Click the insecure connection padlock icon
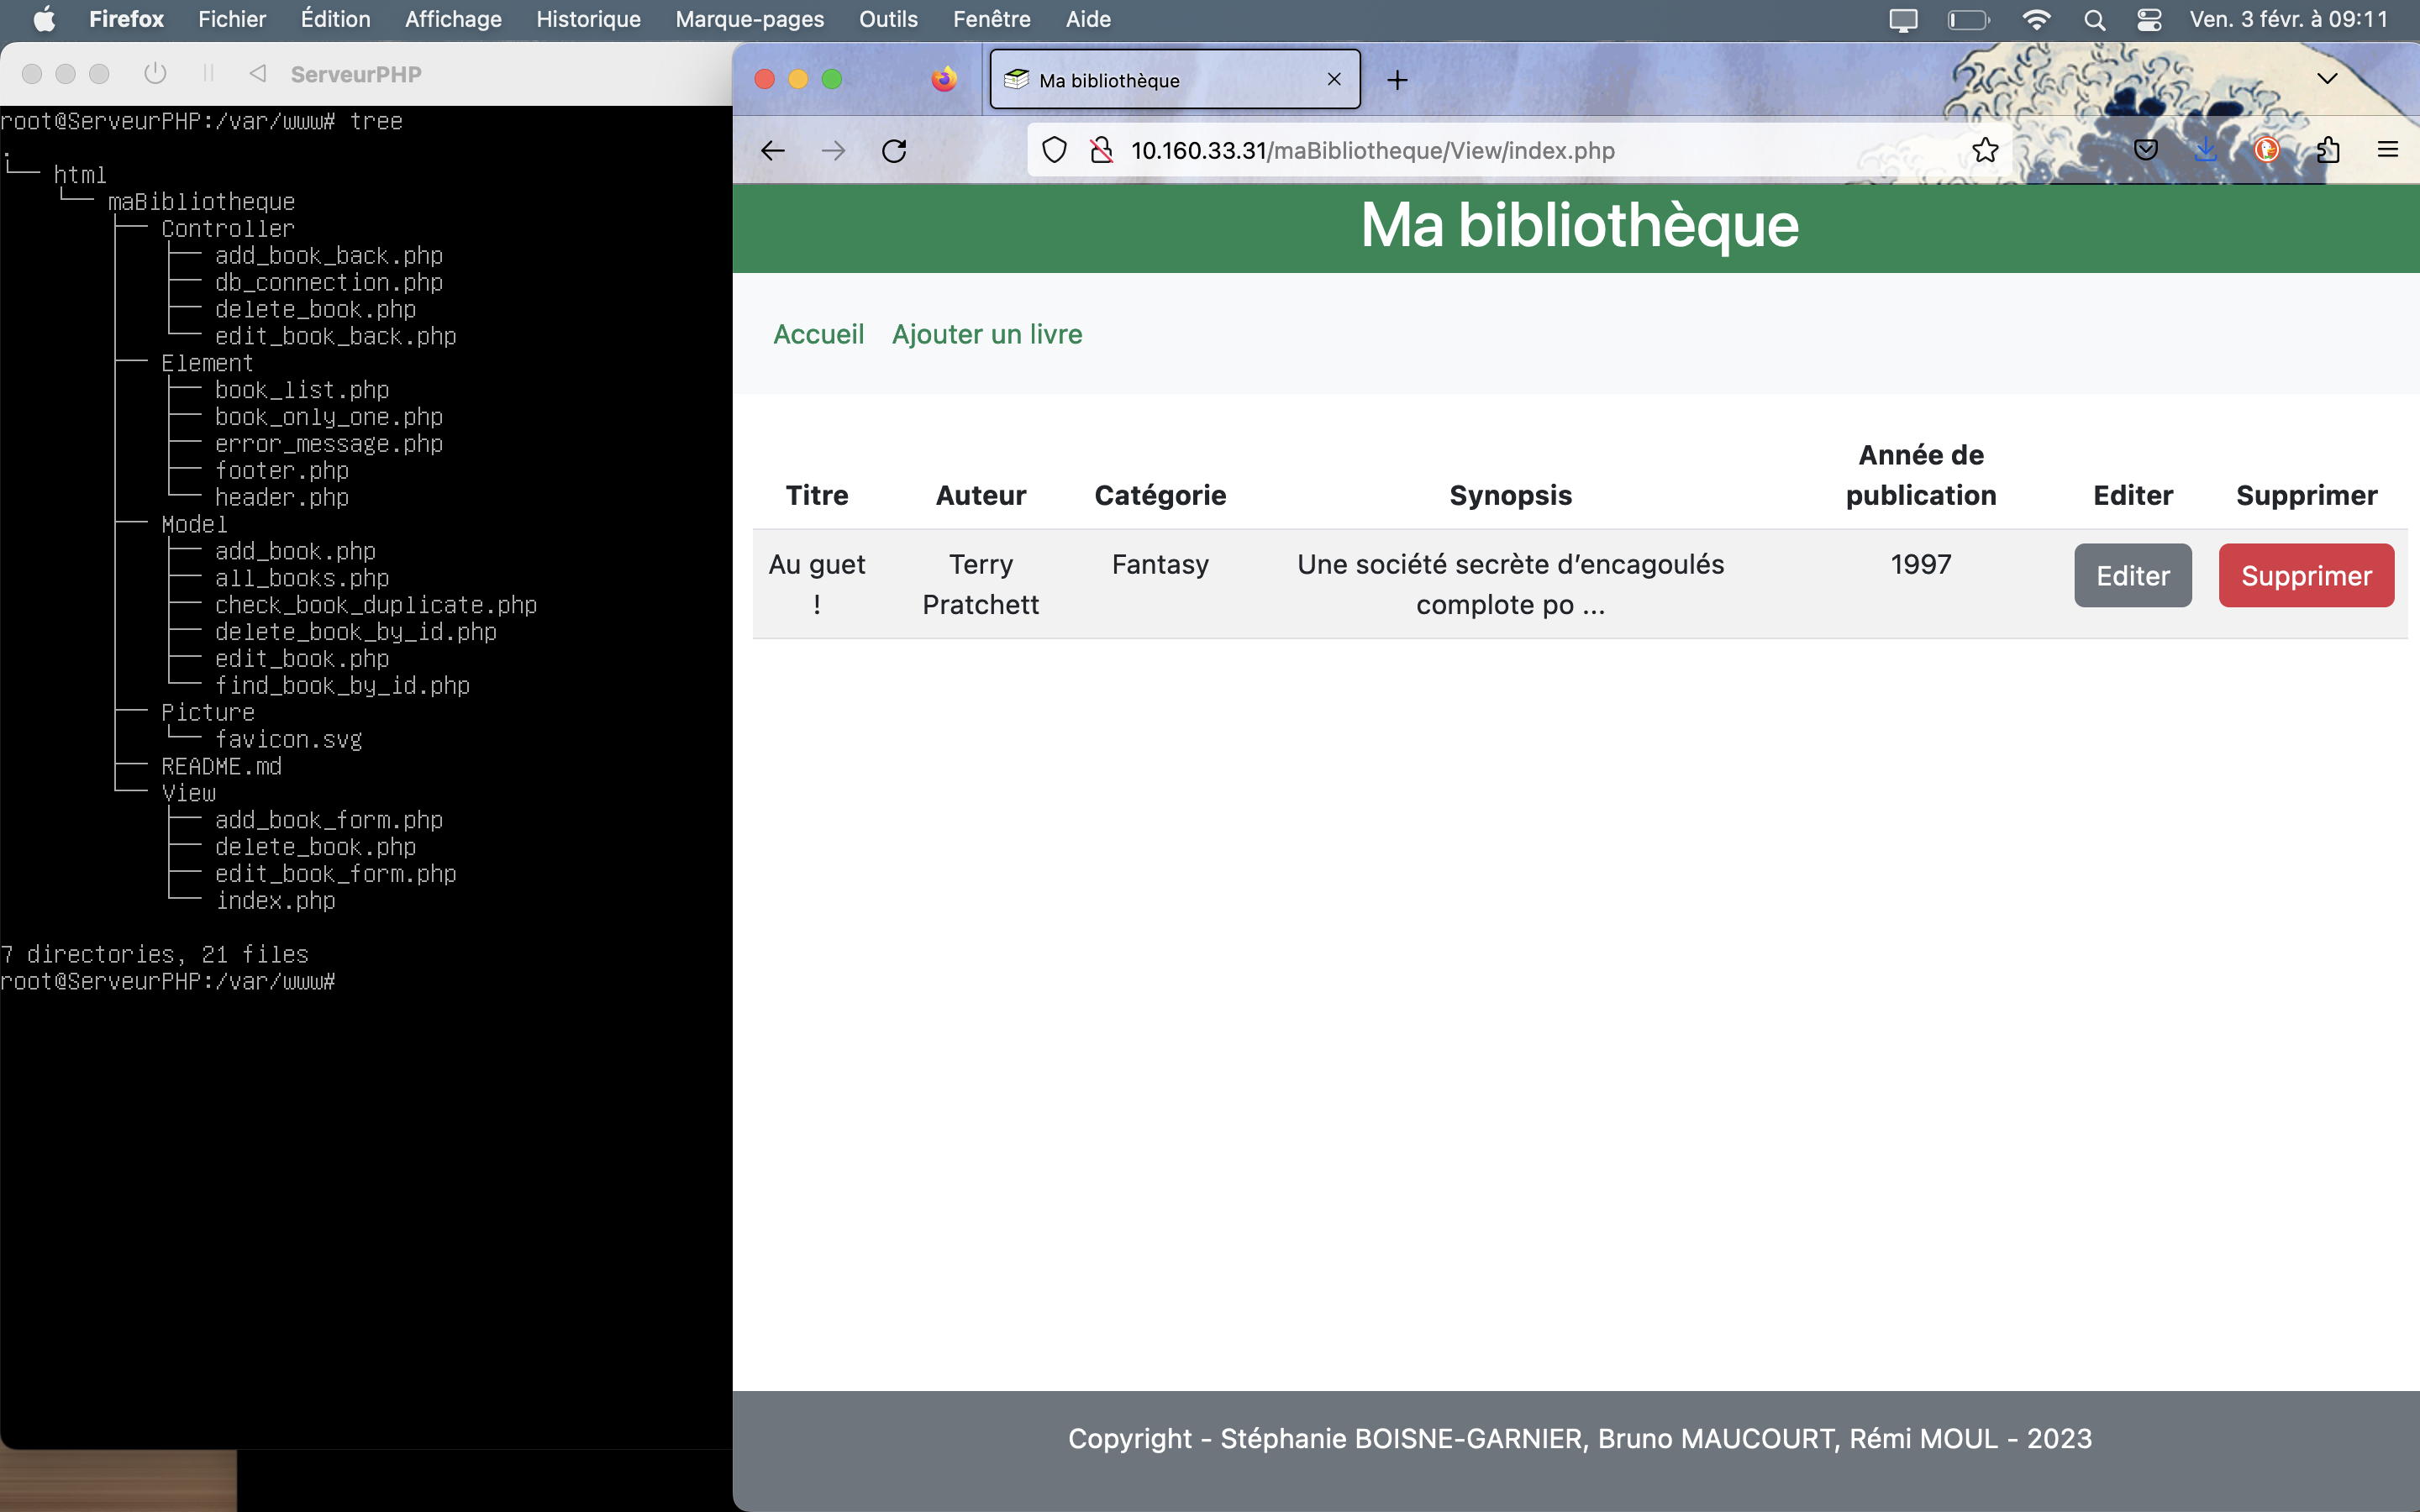This screenshot has height=1512, width=2420. (x=1101, y=151)
